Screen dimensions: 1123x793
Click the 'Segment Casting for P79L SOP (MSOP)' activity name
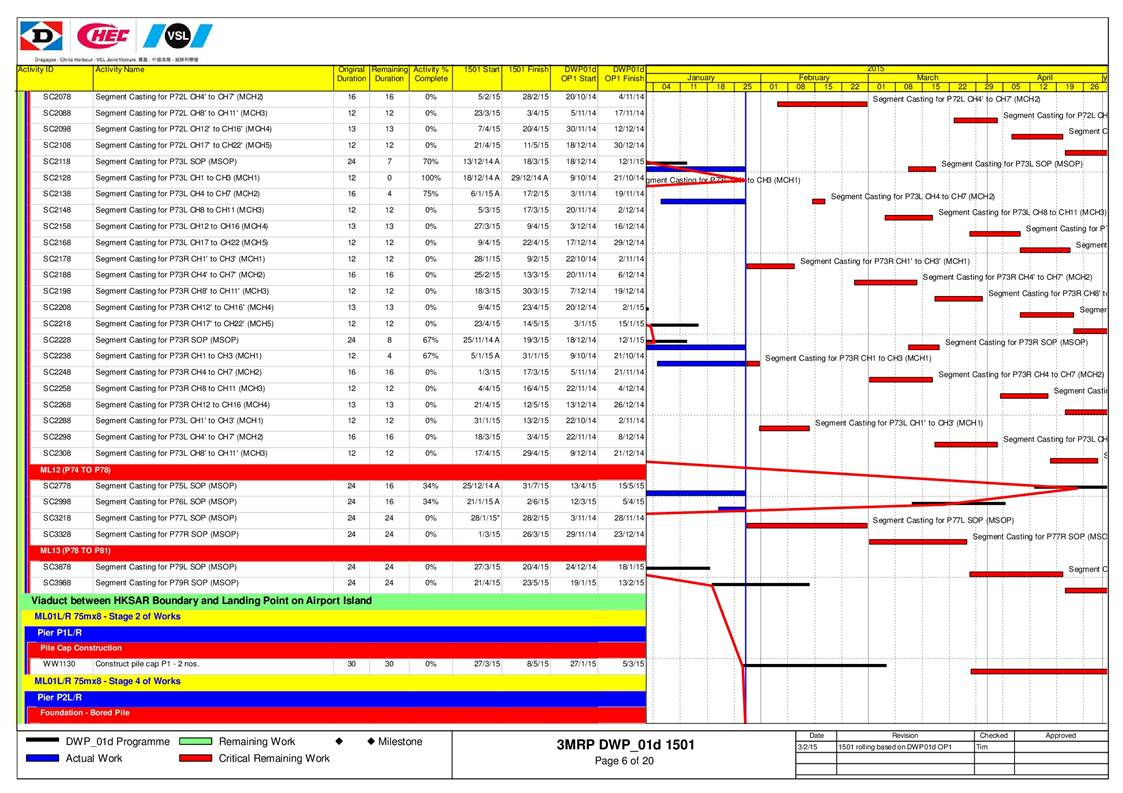click(166, 567)
